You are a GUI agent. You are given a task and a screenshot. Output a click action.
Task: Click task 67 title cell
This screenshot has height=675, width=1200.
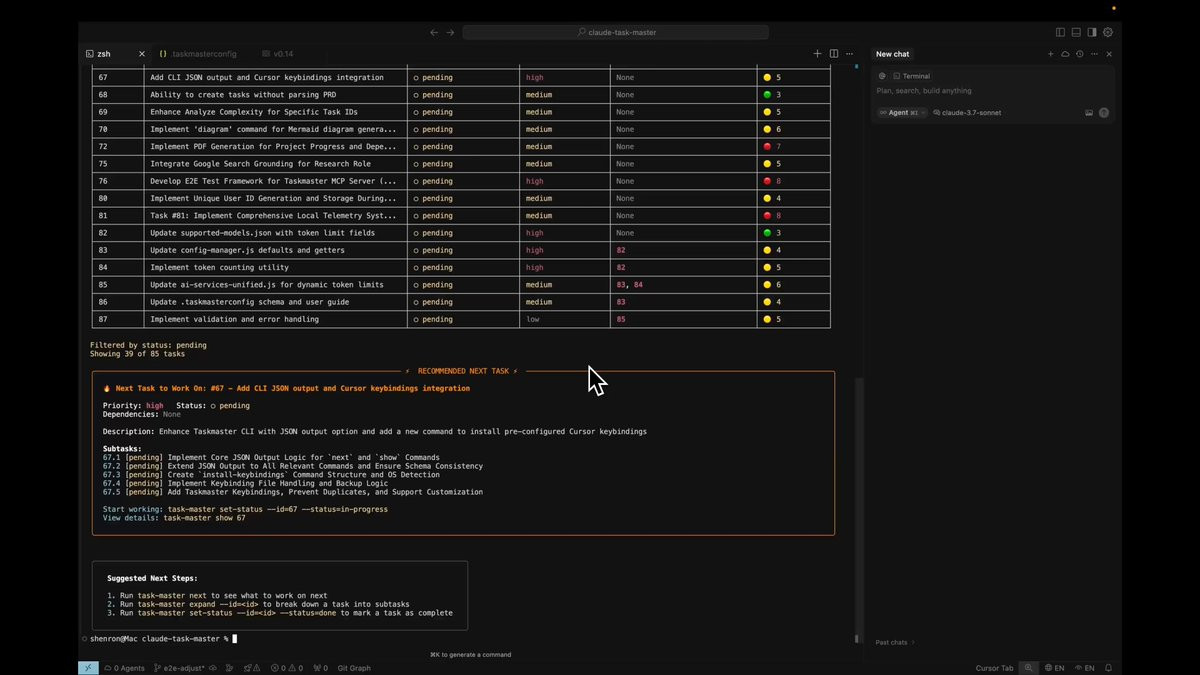[x=277, y=77]
